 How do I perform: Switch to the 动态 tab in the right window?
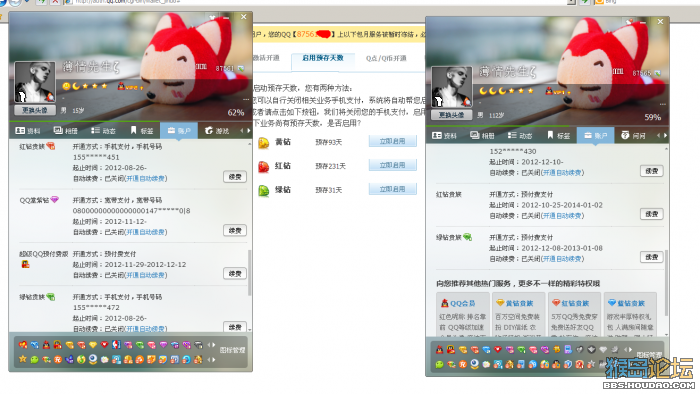click(x=520, y=135)
